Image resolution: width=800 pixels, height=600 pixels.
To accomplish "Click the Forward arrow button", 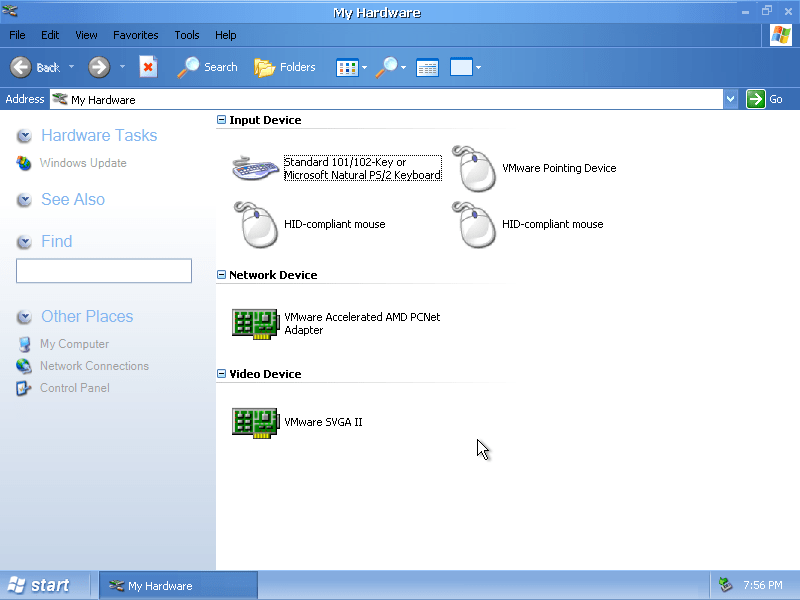I will (x=98, y=67).
